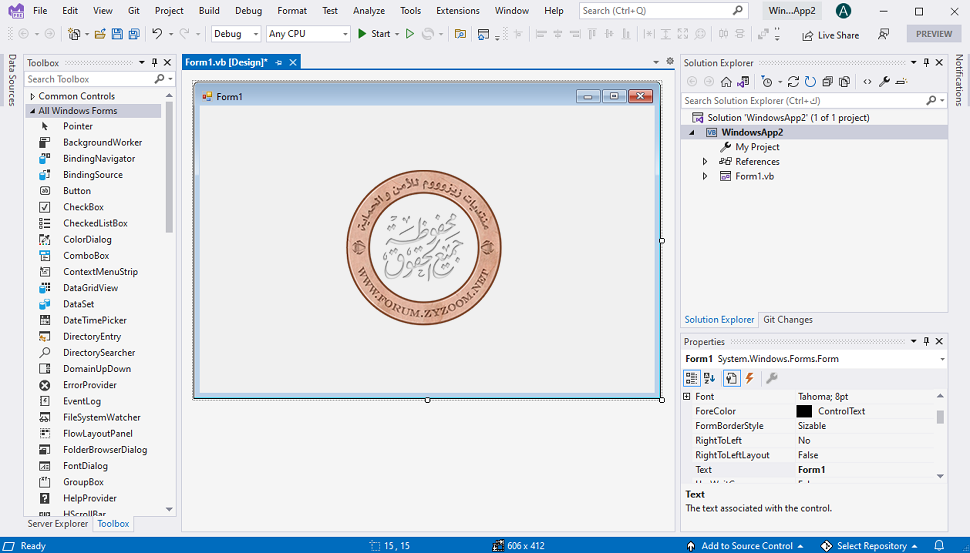Click the Alphabetical sort icon in Properties
This screenshot has width=970, height=553.
710,378
